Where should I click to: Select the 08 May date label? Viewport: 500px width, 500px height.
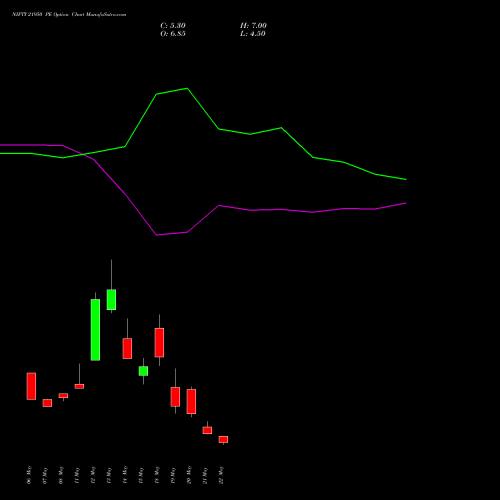[x=61, y=475]
